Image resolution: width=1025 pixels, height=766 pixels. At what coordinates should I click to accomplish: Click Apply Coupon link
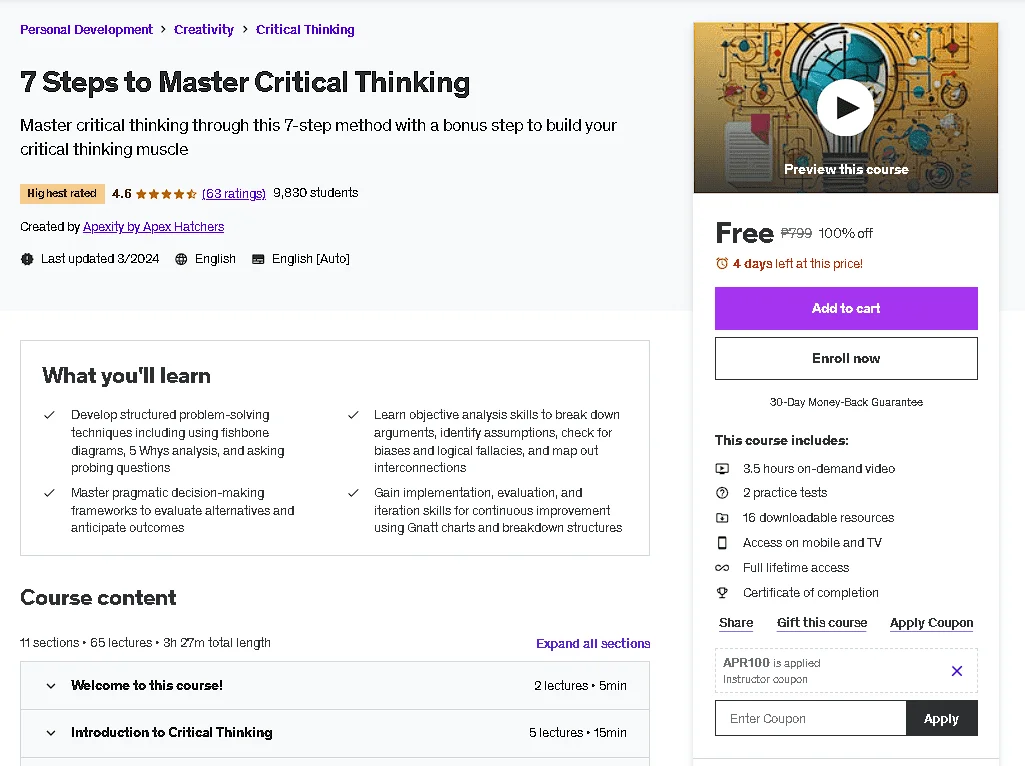[x=932, y=623]
